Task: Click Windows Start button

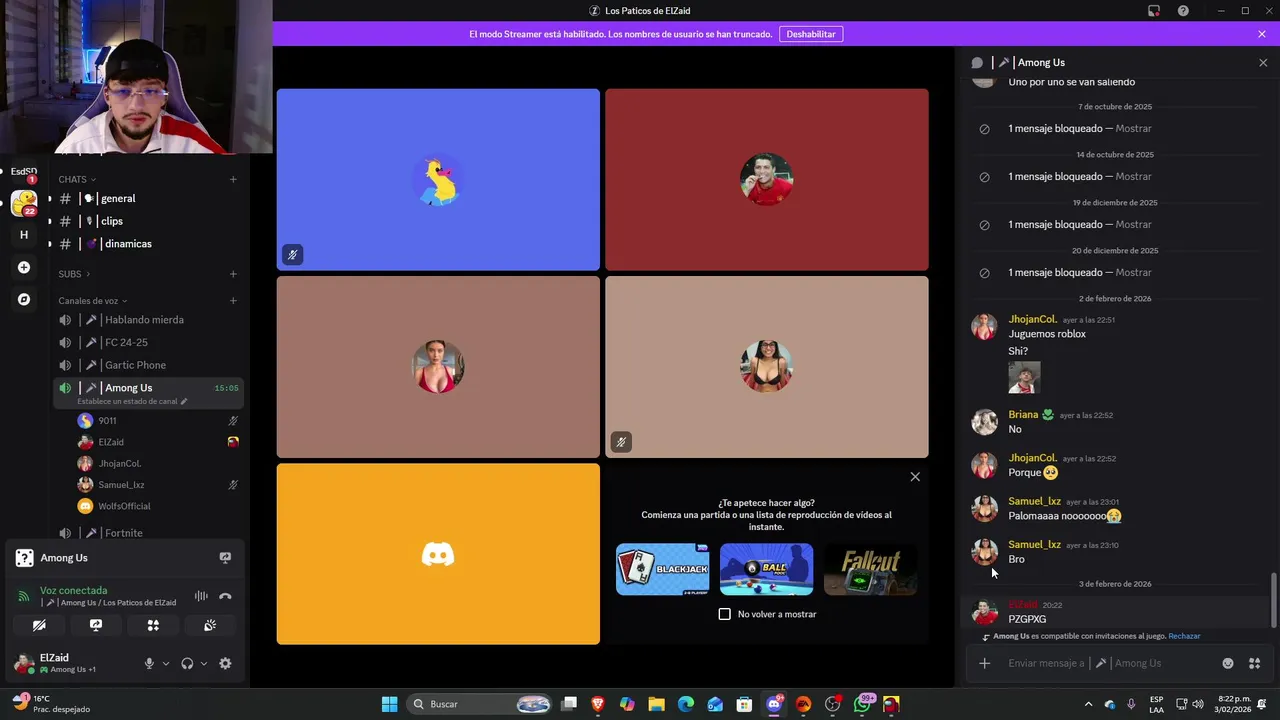Action: (389, 704)
